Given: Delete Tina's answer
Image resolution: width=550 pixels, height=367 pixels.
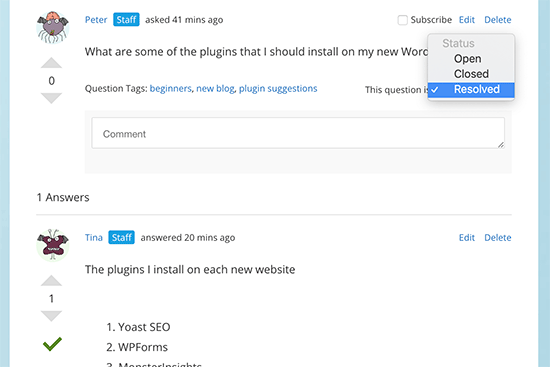Looking at the screenshot, I should click(497, 238).
